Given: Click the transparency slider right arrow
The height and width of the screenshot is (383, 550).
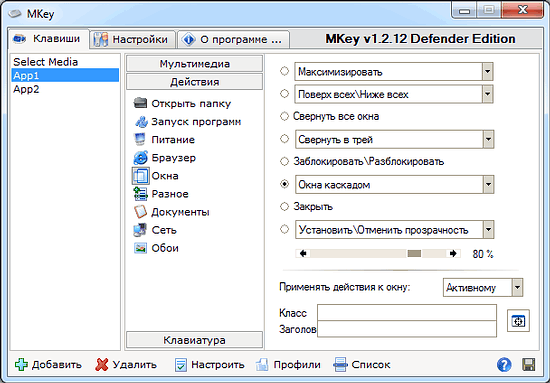Looking at the screenshot, I should click(x=453, y=254).
